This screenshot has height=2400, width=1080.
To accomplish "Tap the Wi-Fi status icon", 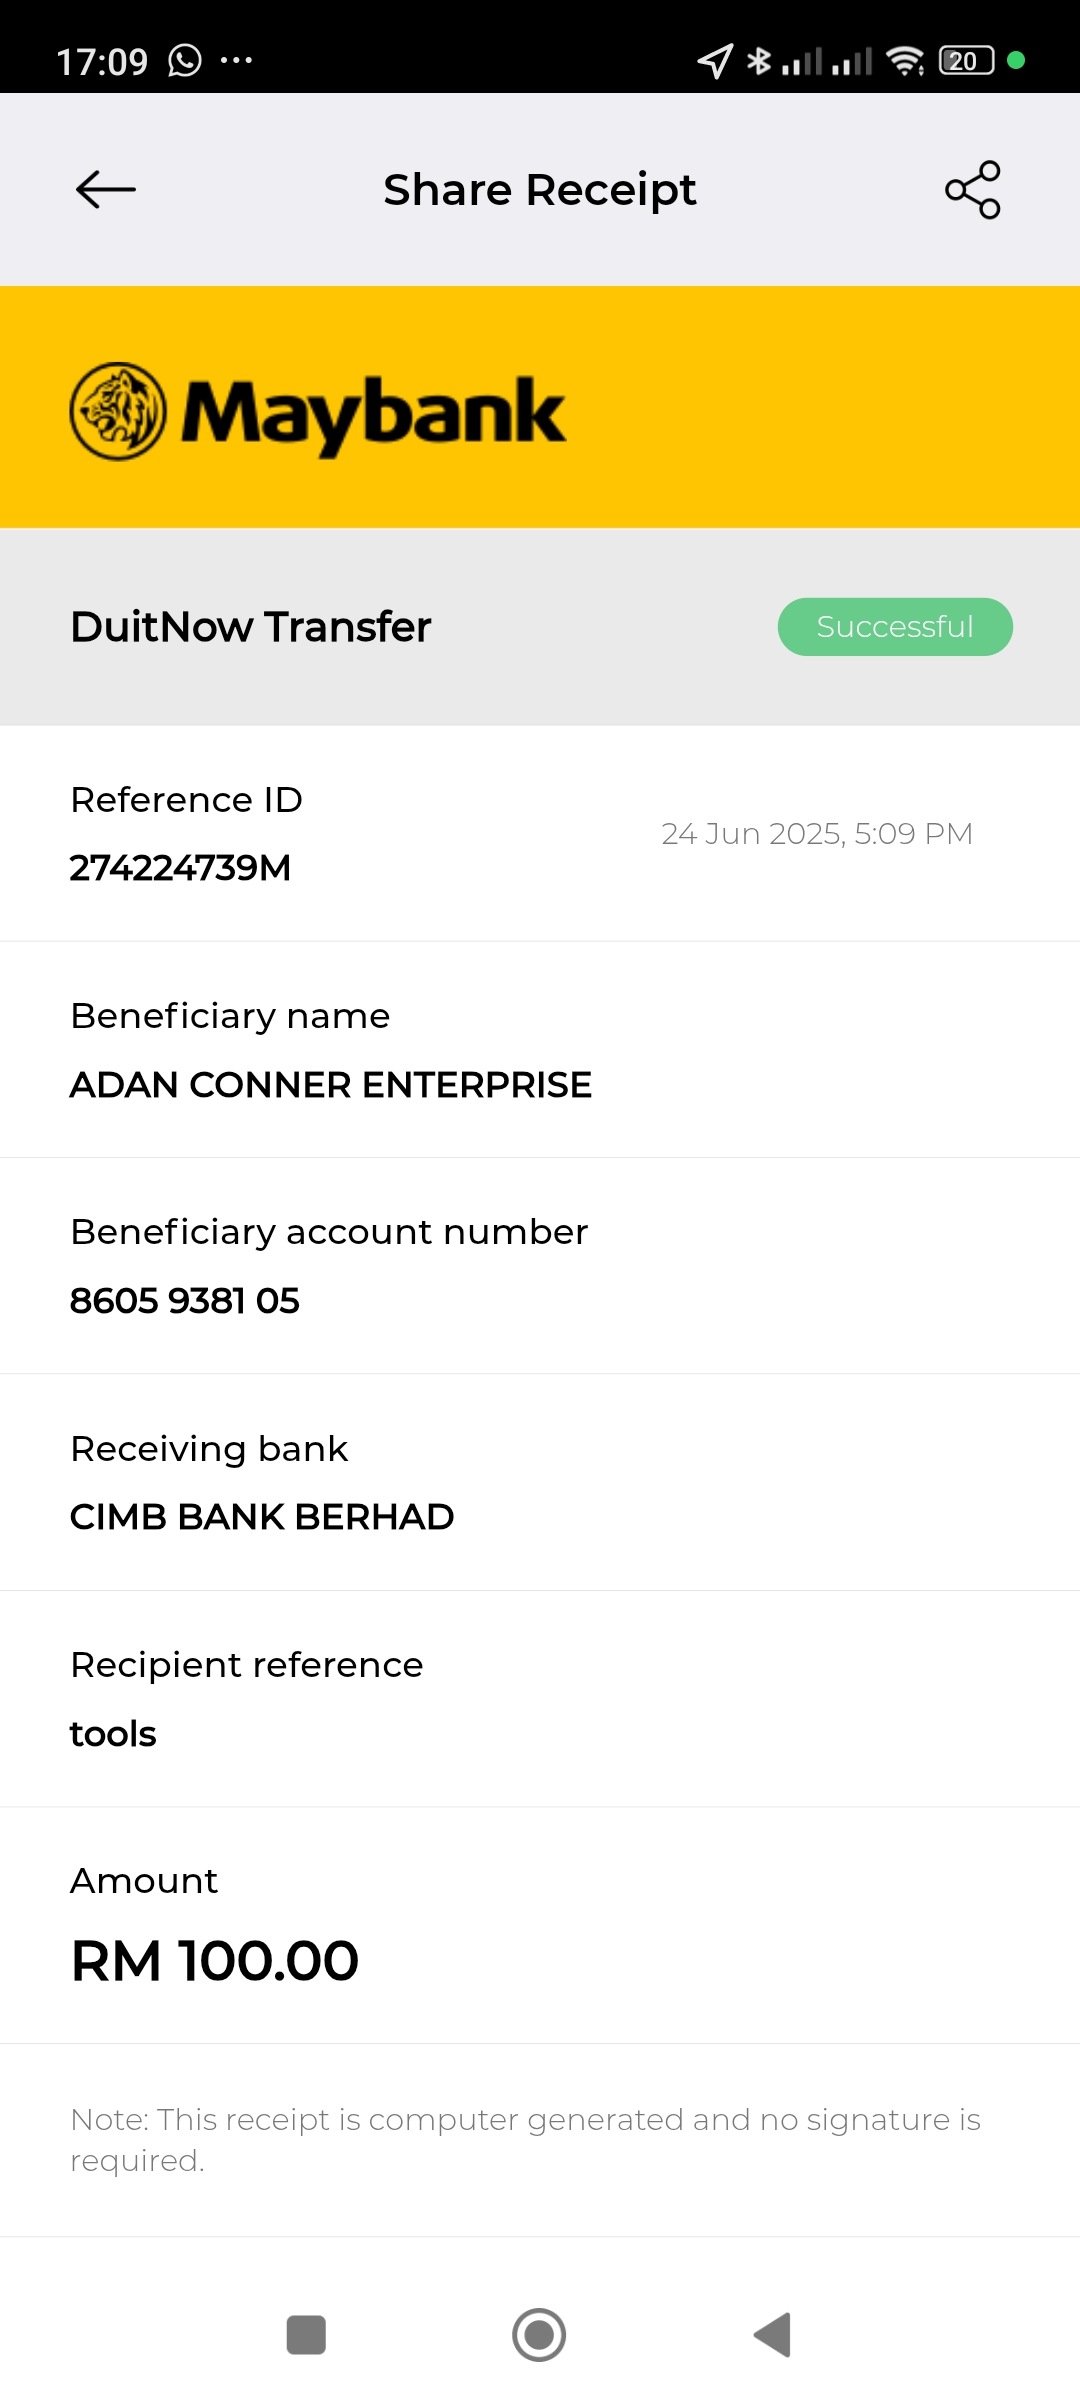I will (905, 61).
